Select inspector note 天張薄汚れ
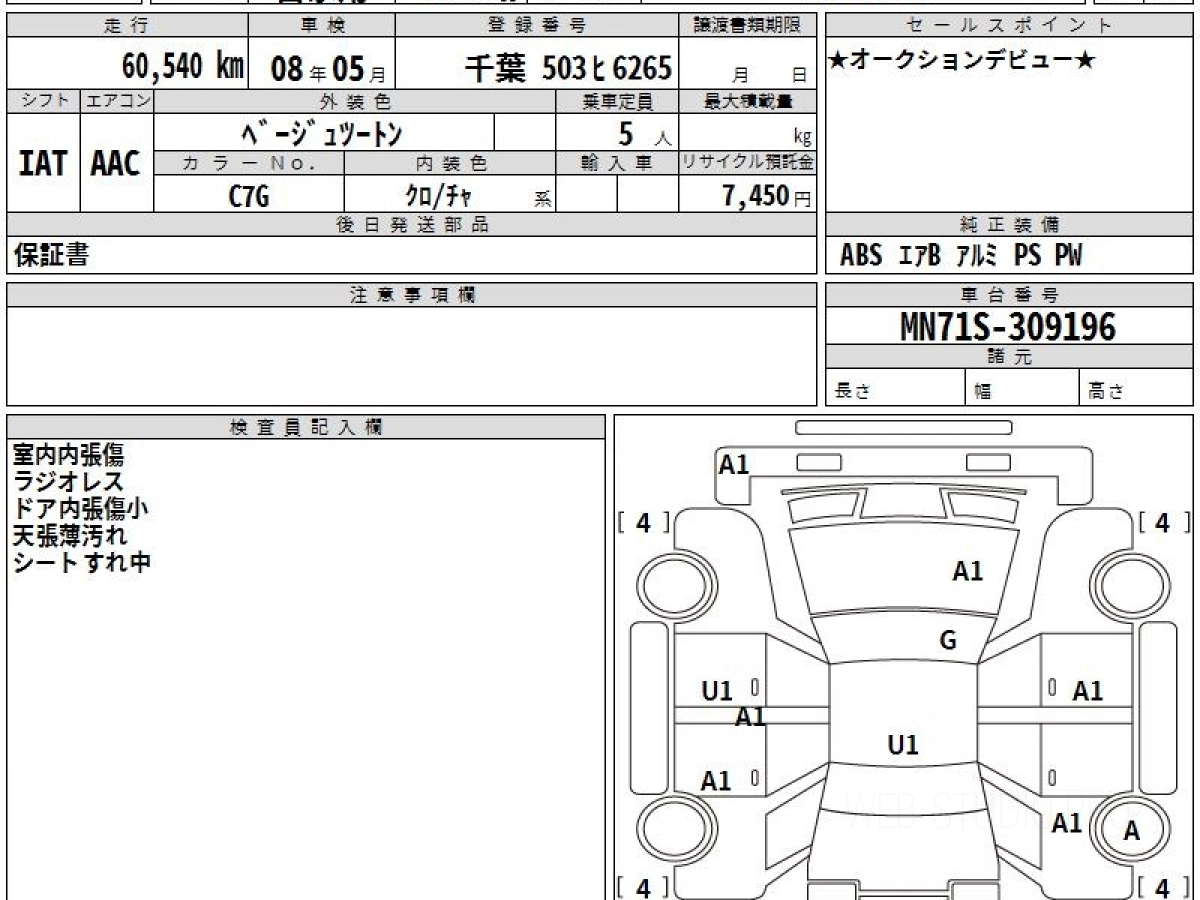The height and width of the screenshot is (900, 1200). [69, 535]
